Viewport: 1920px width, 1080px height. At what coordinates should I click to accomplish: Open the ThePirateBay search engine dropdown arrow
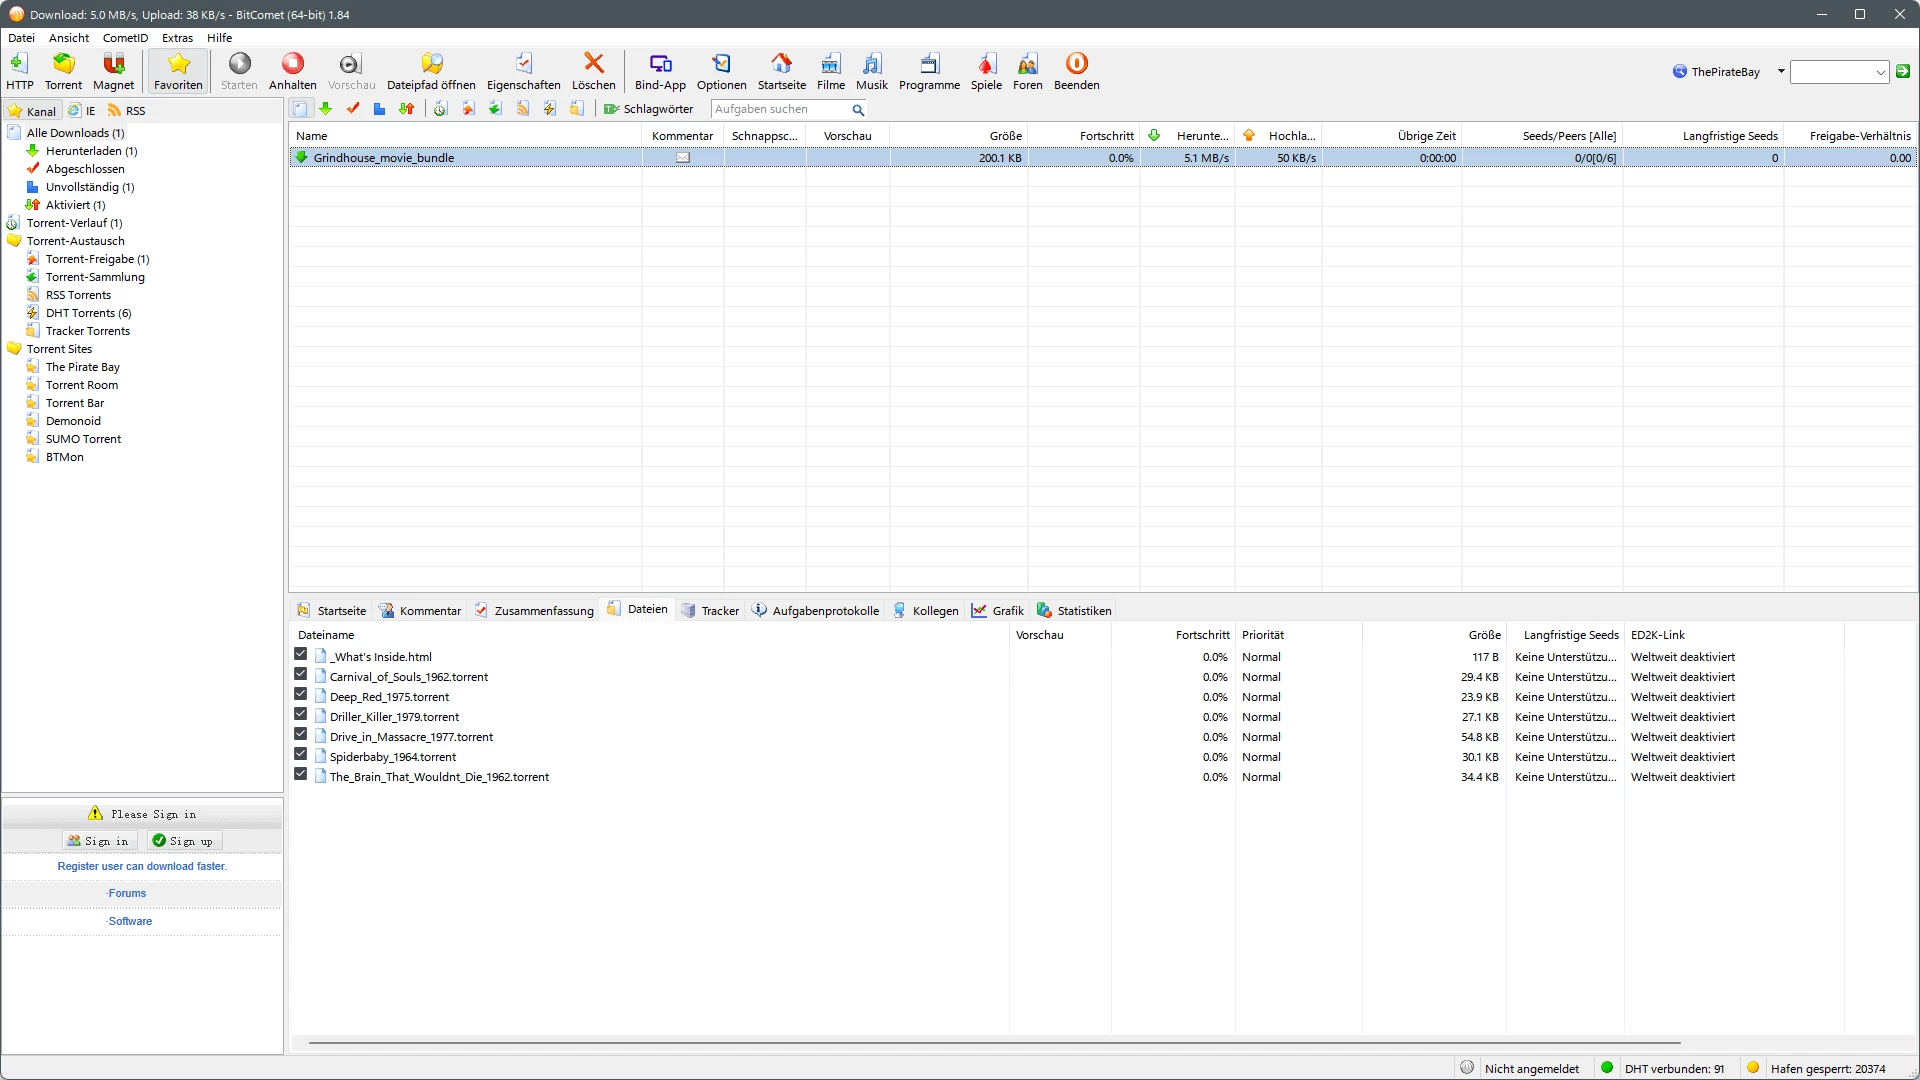[x=1781, y=71]
